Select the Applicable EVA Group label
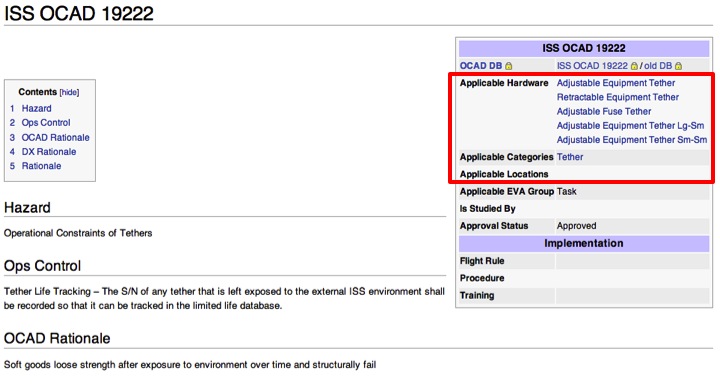 [x=507, y=191]
